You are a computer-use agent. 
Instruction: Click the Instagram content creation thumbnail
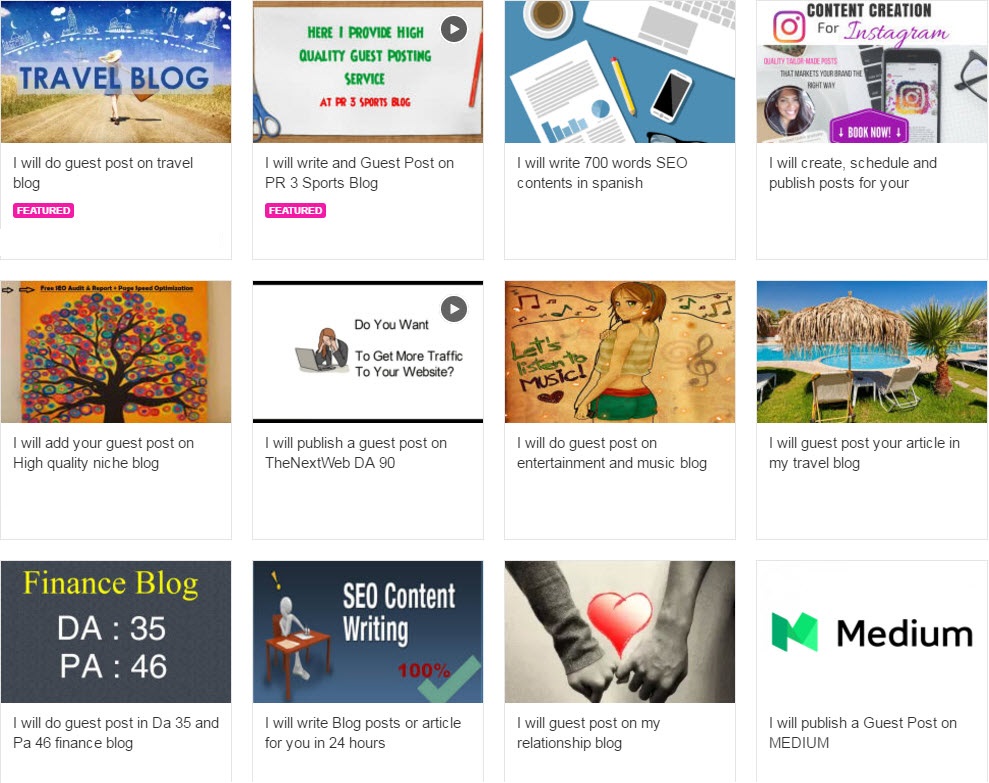click(x=872, y=72)
